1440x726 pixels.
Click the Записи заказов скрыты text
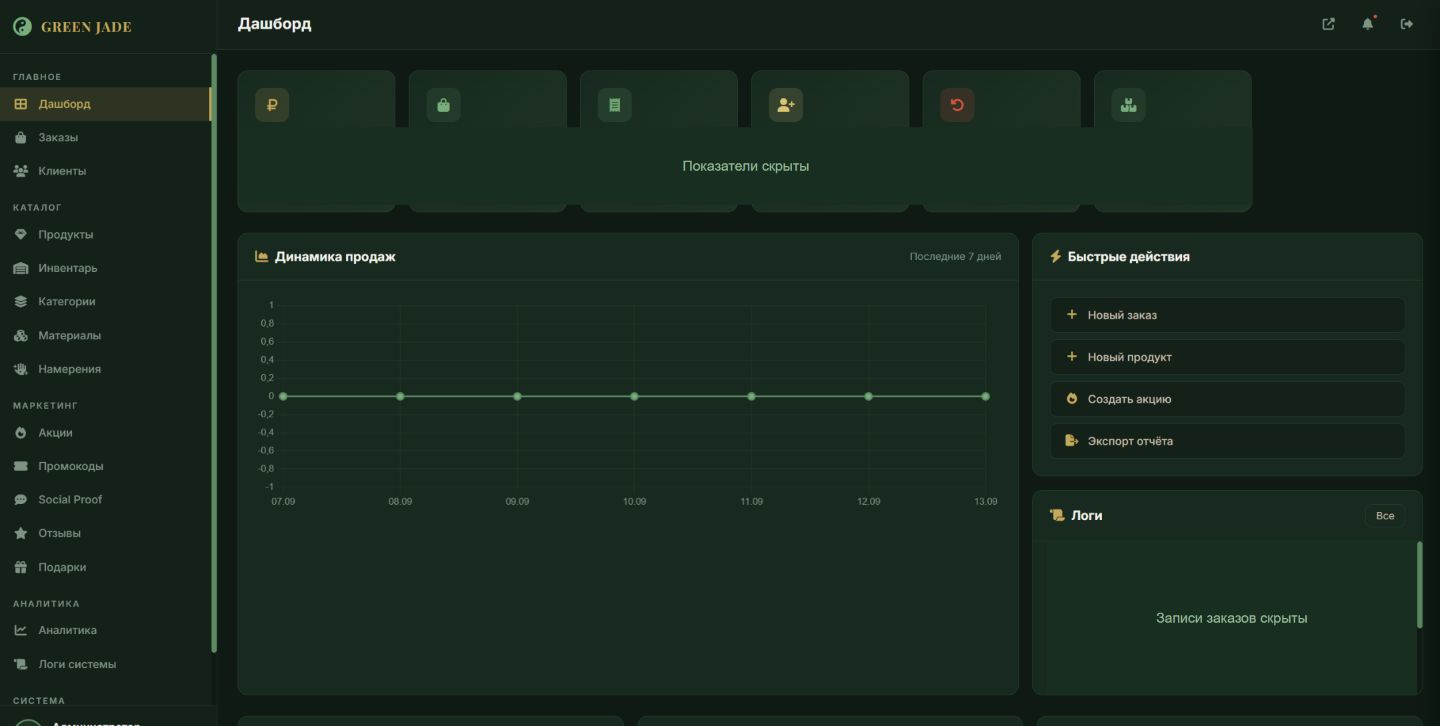coord(1231,618)
